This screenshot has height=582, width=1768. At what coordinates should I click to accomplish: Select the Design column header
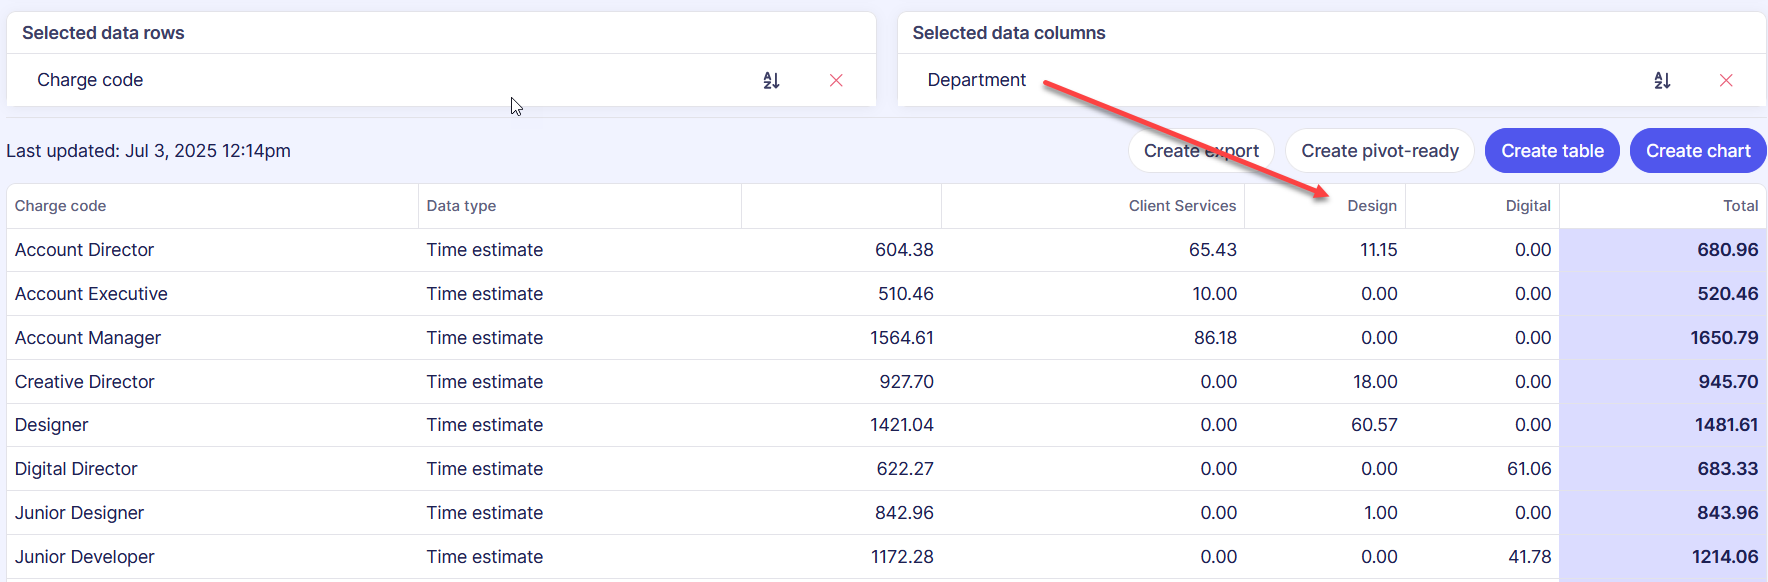point(1371,206)
